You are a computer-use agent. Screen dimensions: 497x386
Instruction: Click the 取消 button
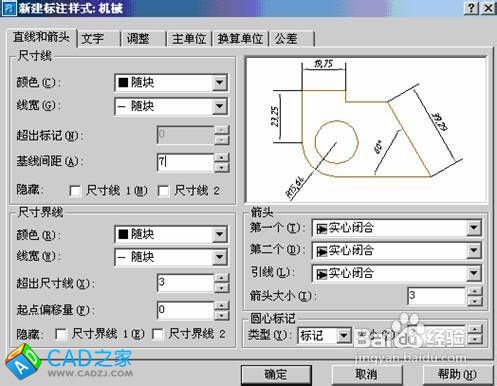point(367,375)
